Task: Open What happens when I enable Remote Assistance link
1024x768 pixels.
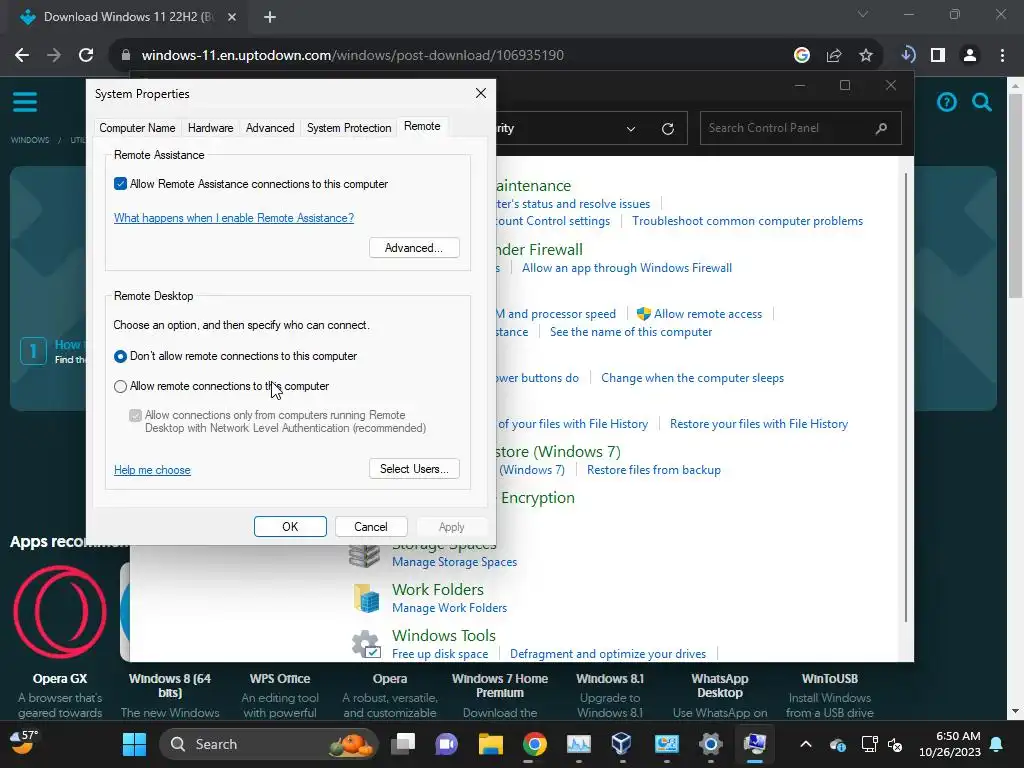Action: (234, 218)
